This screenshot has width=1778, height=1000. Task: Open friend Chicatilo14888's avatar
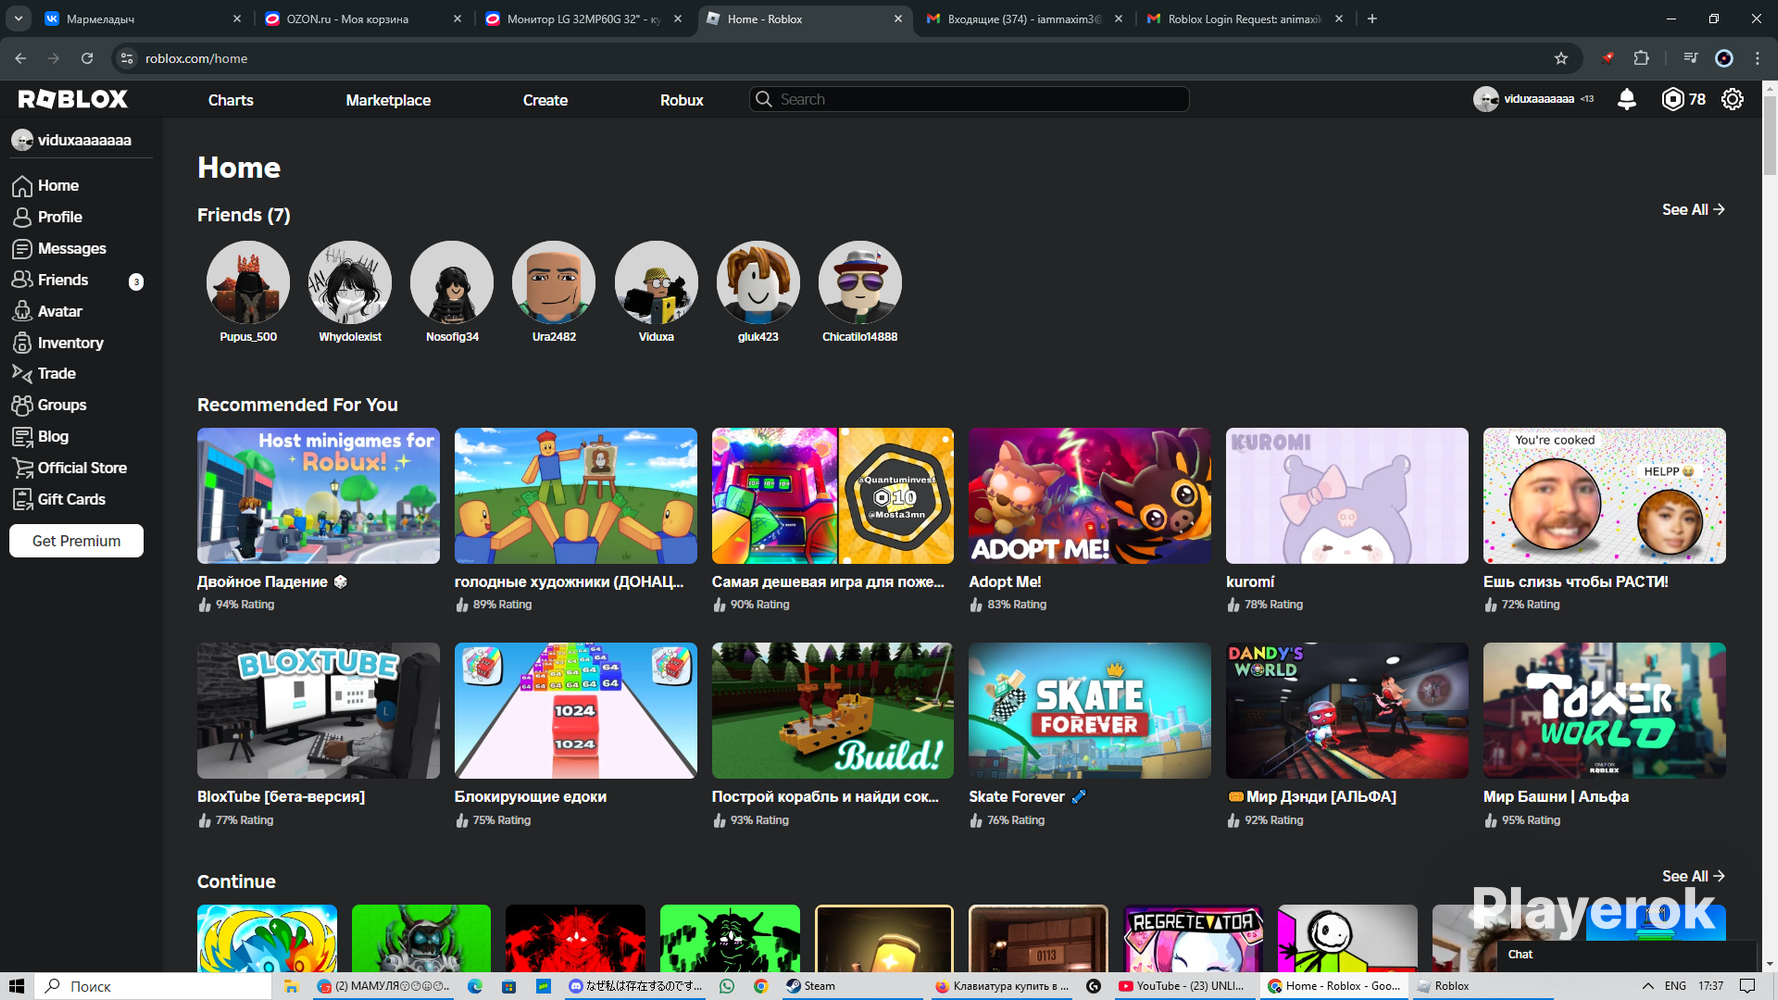(860, 282)
